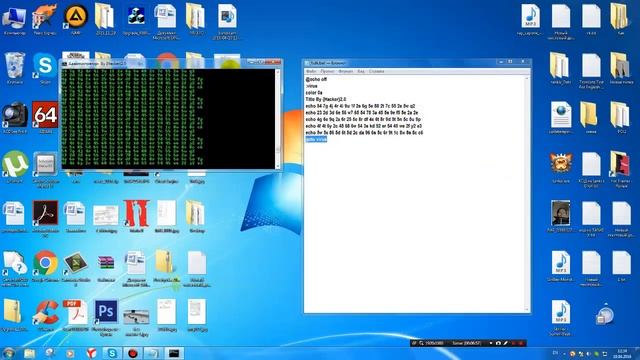Select the Skype desktop shortcut
Viewport: 640px width, 360px height.
tap(45, 68)
